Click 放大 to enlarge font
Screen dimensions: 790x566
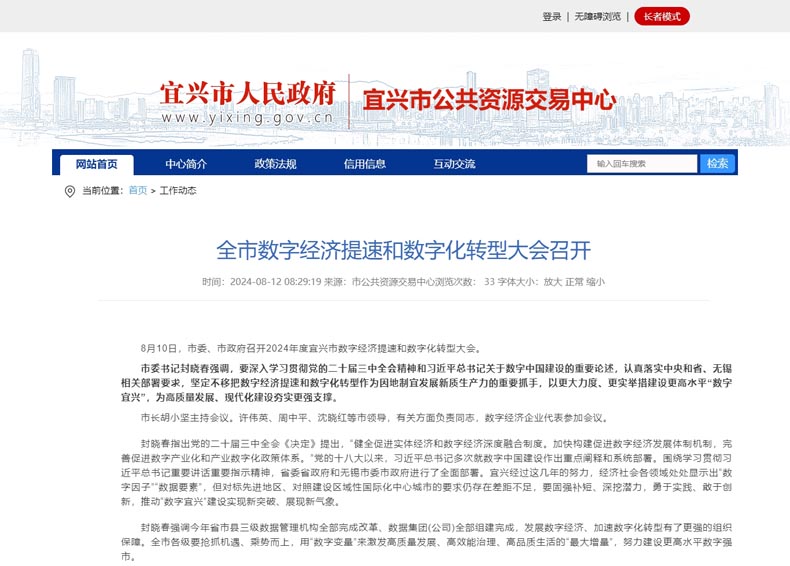552,282
